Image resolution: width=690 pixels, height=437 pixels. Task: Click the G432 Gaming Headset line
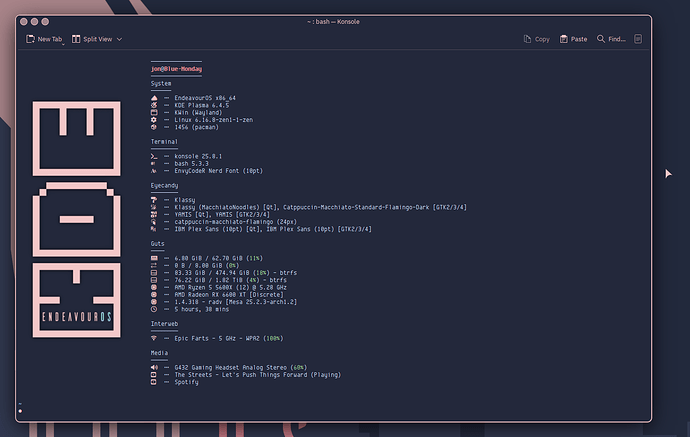click(241, 367)
